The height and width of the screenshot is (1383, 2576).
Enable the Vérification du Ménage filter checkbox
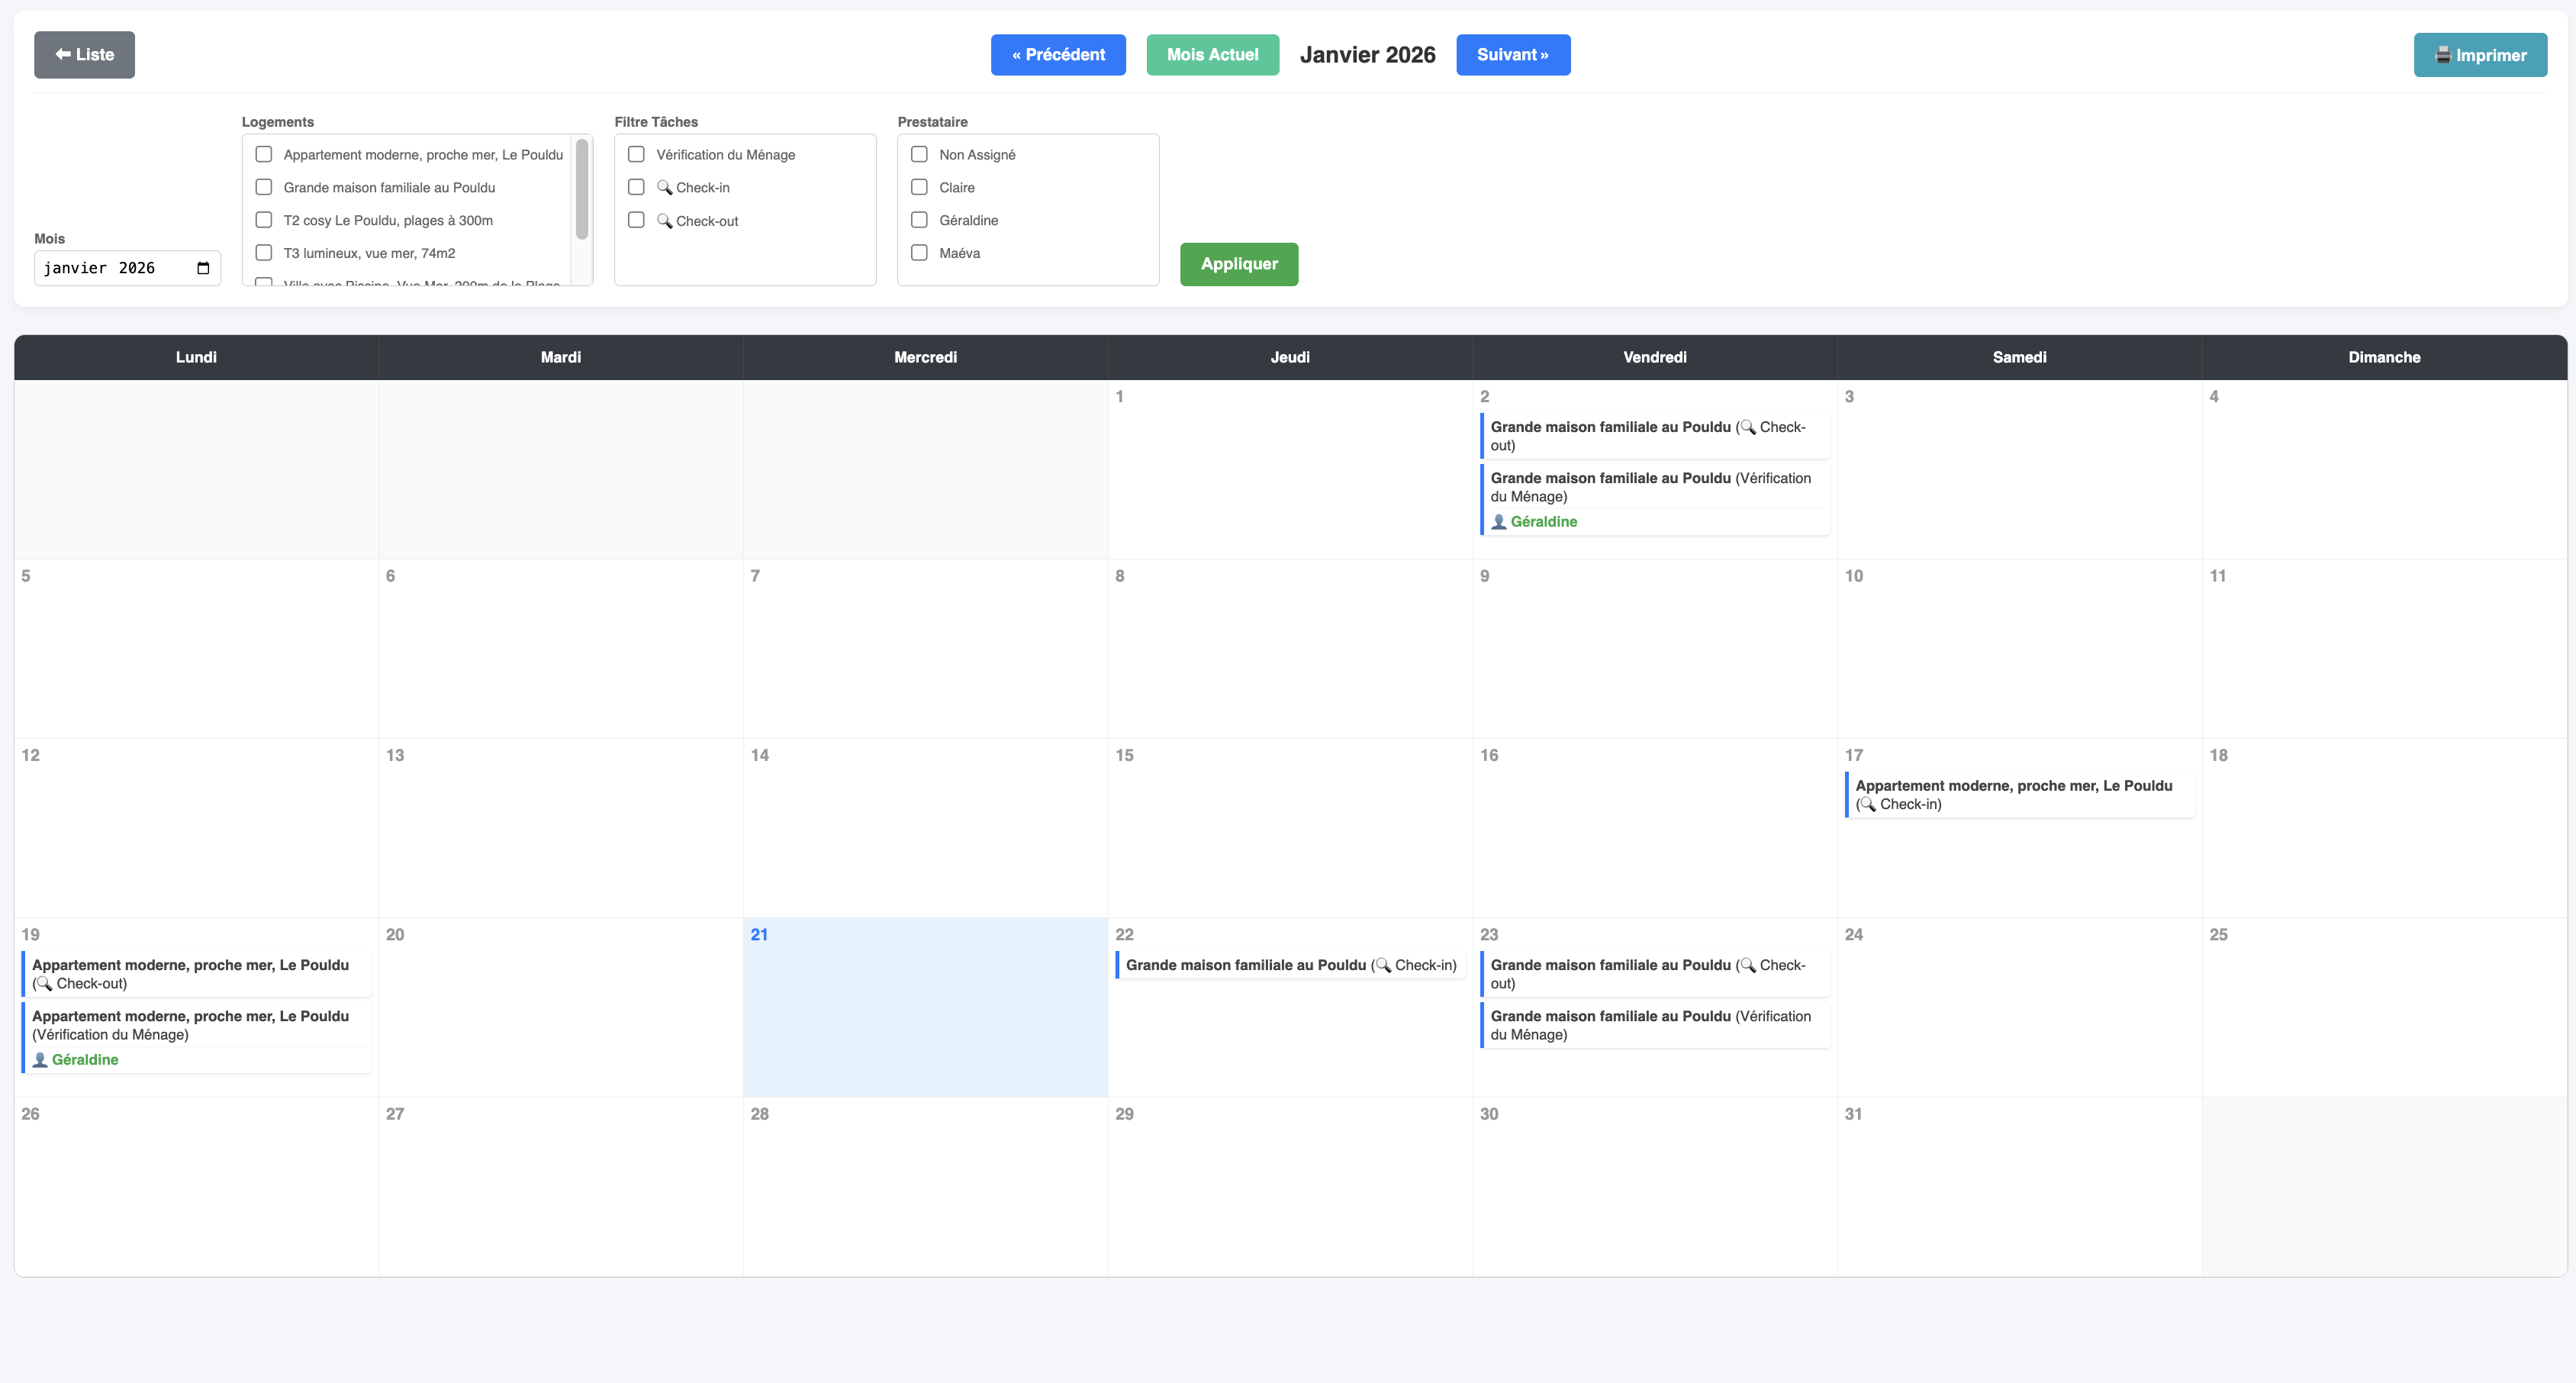[x=636, y=154]
